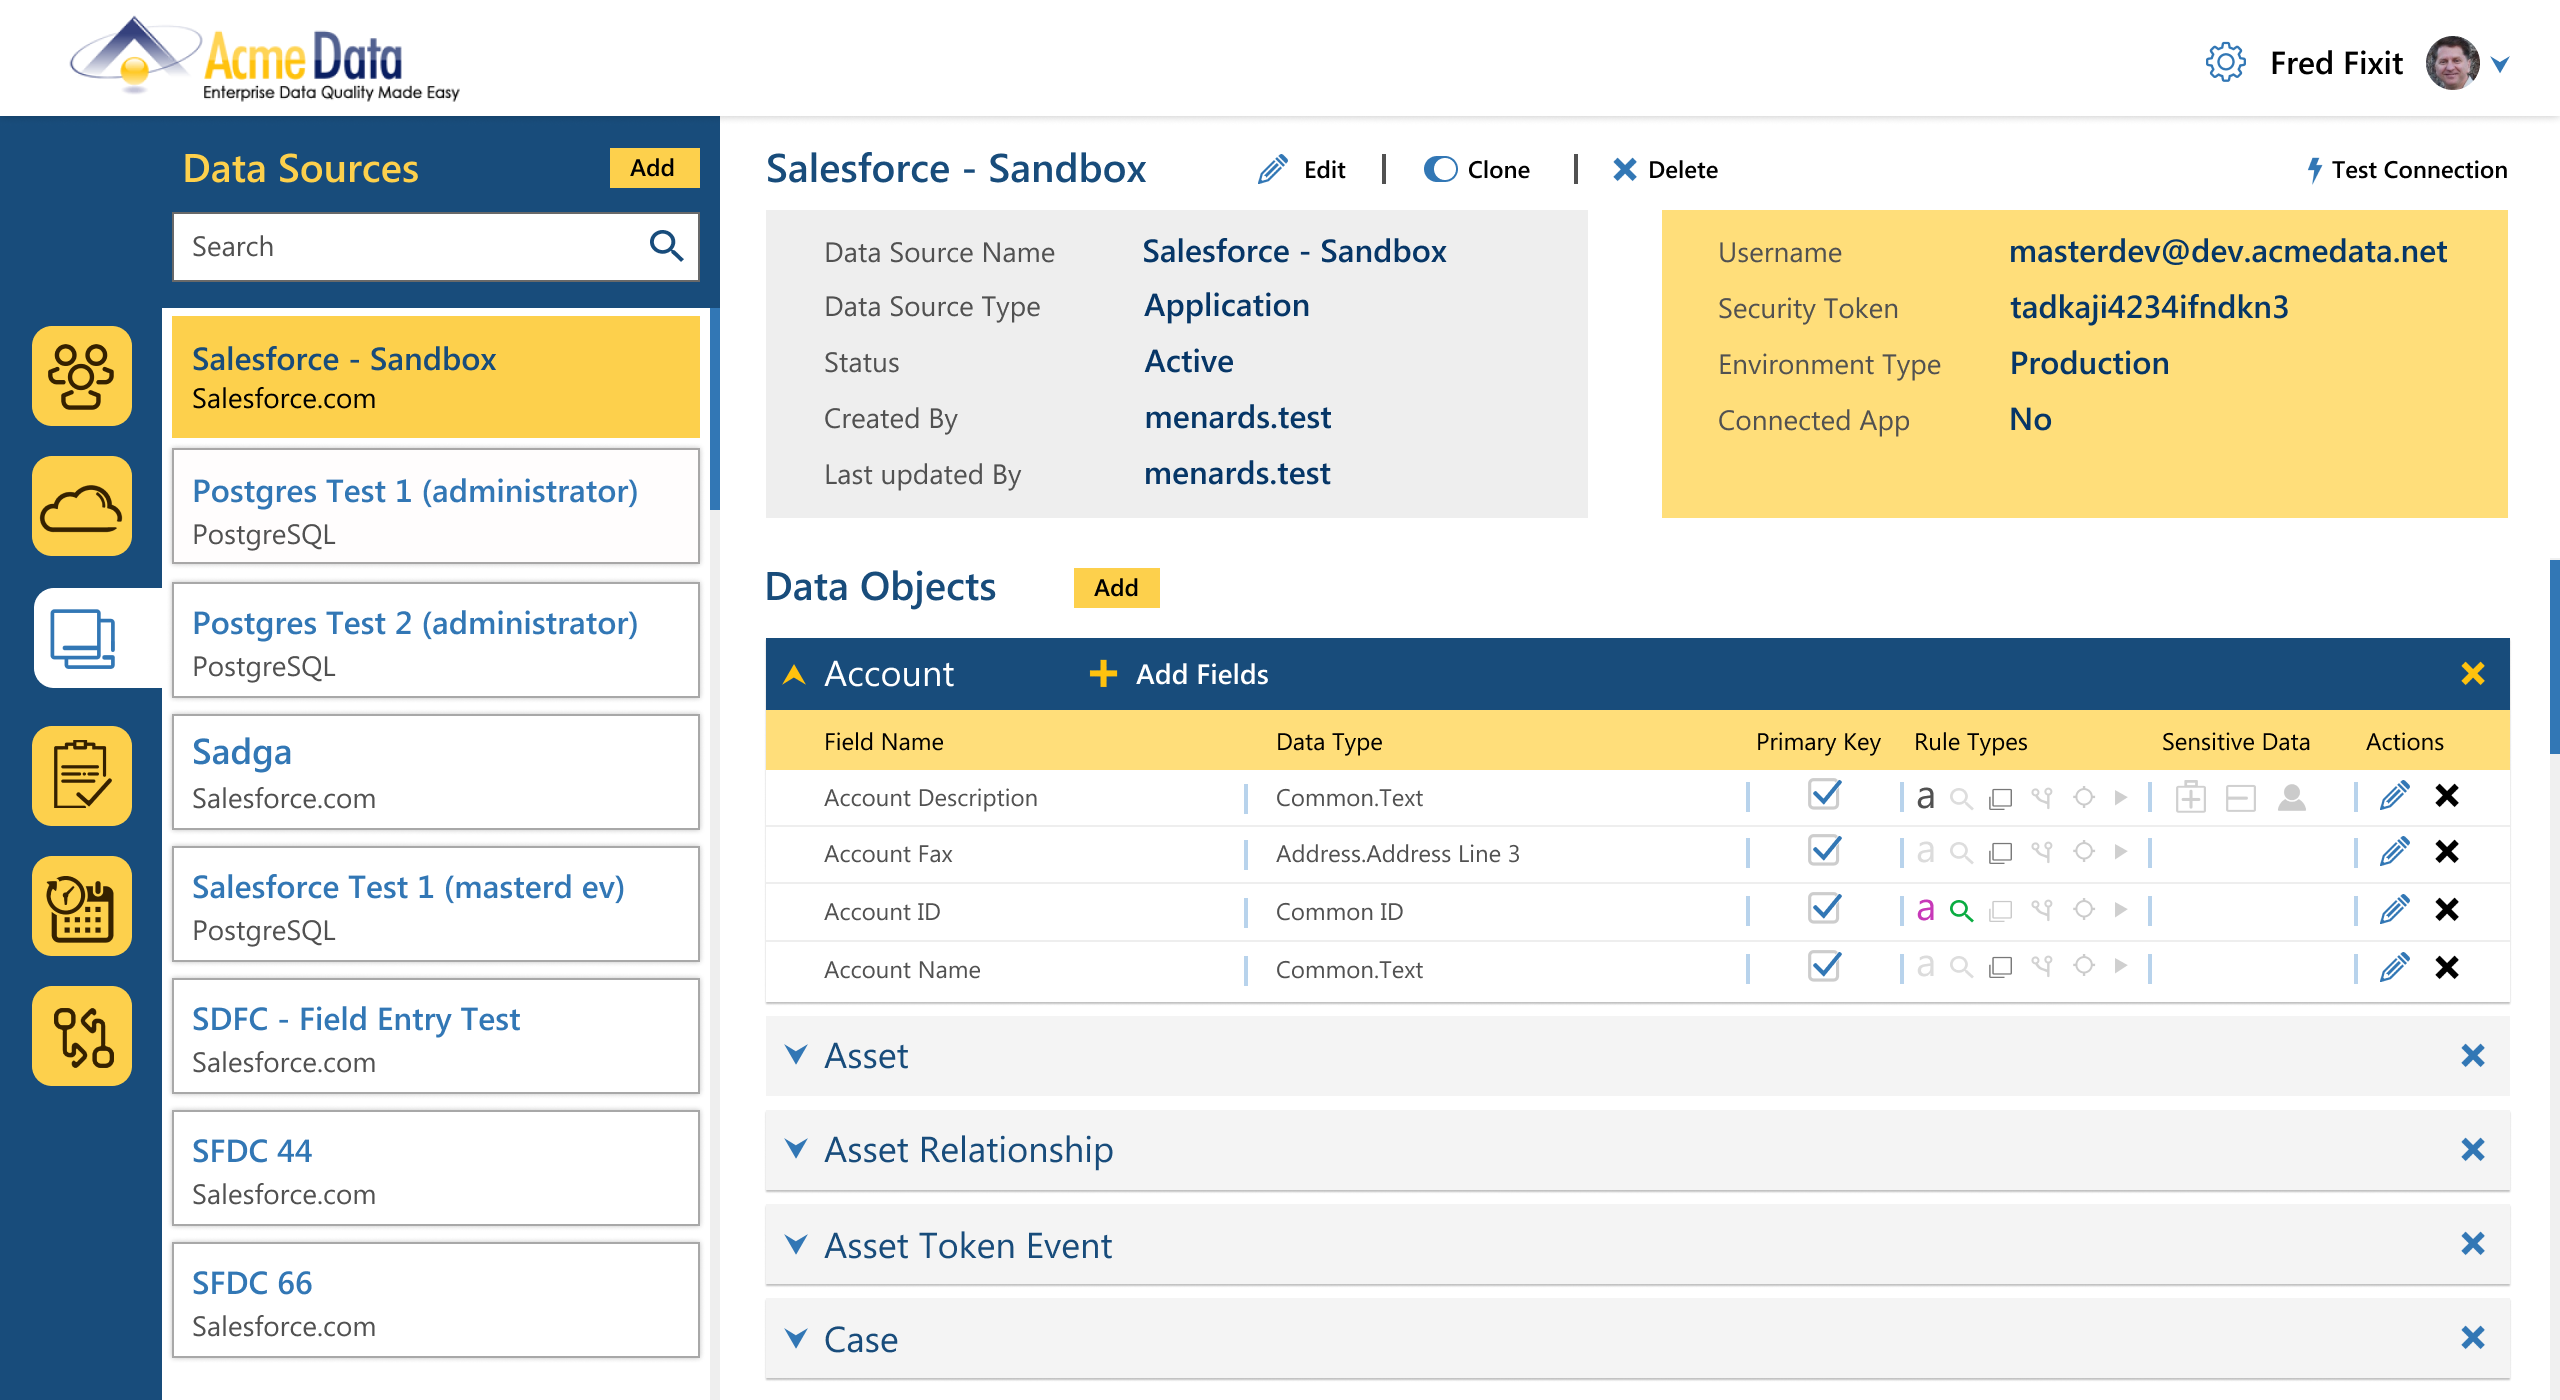The height and width of the screenshot is (1400, 2560).
Task: Click green search rule icon for Account ID
Action: pyautogui.click(x=1961, y=910)
